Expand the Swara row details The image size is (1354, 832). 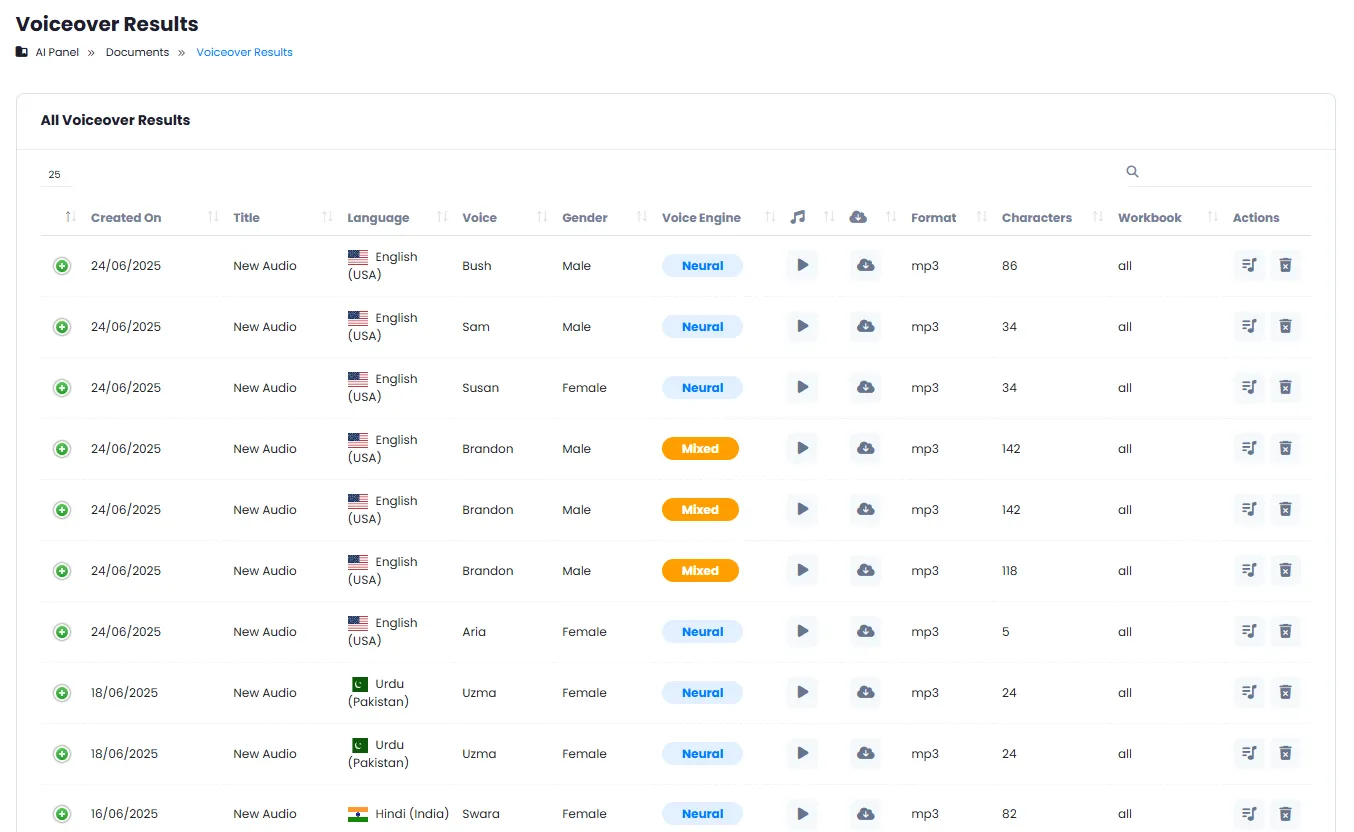pyautogui.click(x=62, y=814)
